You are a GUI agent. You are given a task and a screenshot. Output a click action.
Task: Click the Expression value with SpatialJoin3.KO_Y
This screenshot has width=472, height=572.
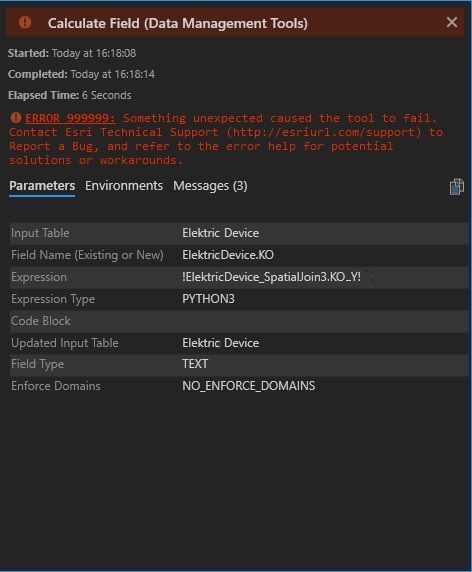tap(271, 277)
